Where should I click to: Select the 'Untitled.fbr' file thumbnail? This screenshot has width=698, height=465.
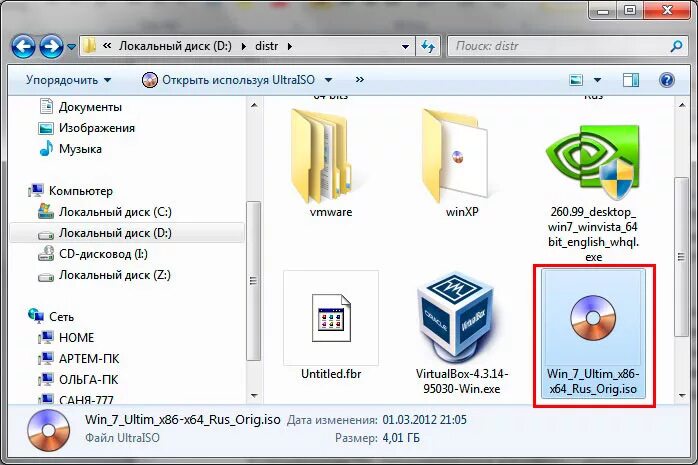331,318
